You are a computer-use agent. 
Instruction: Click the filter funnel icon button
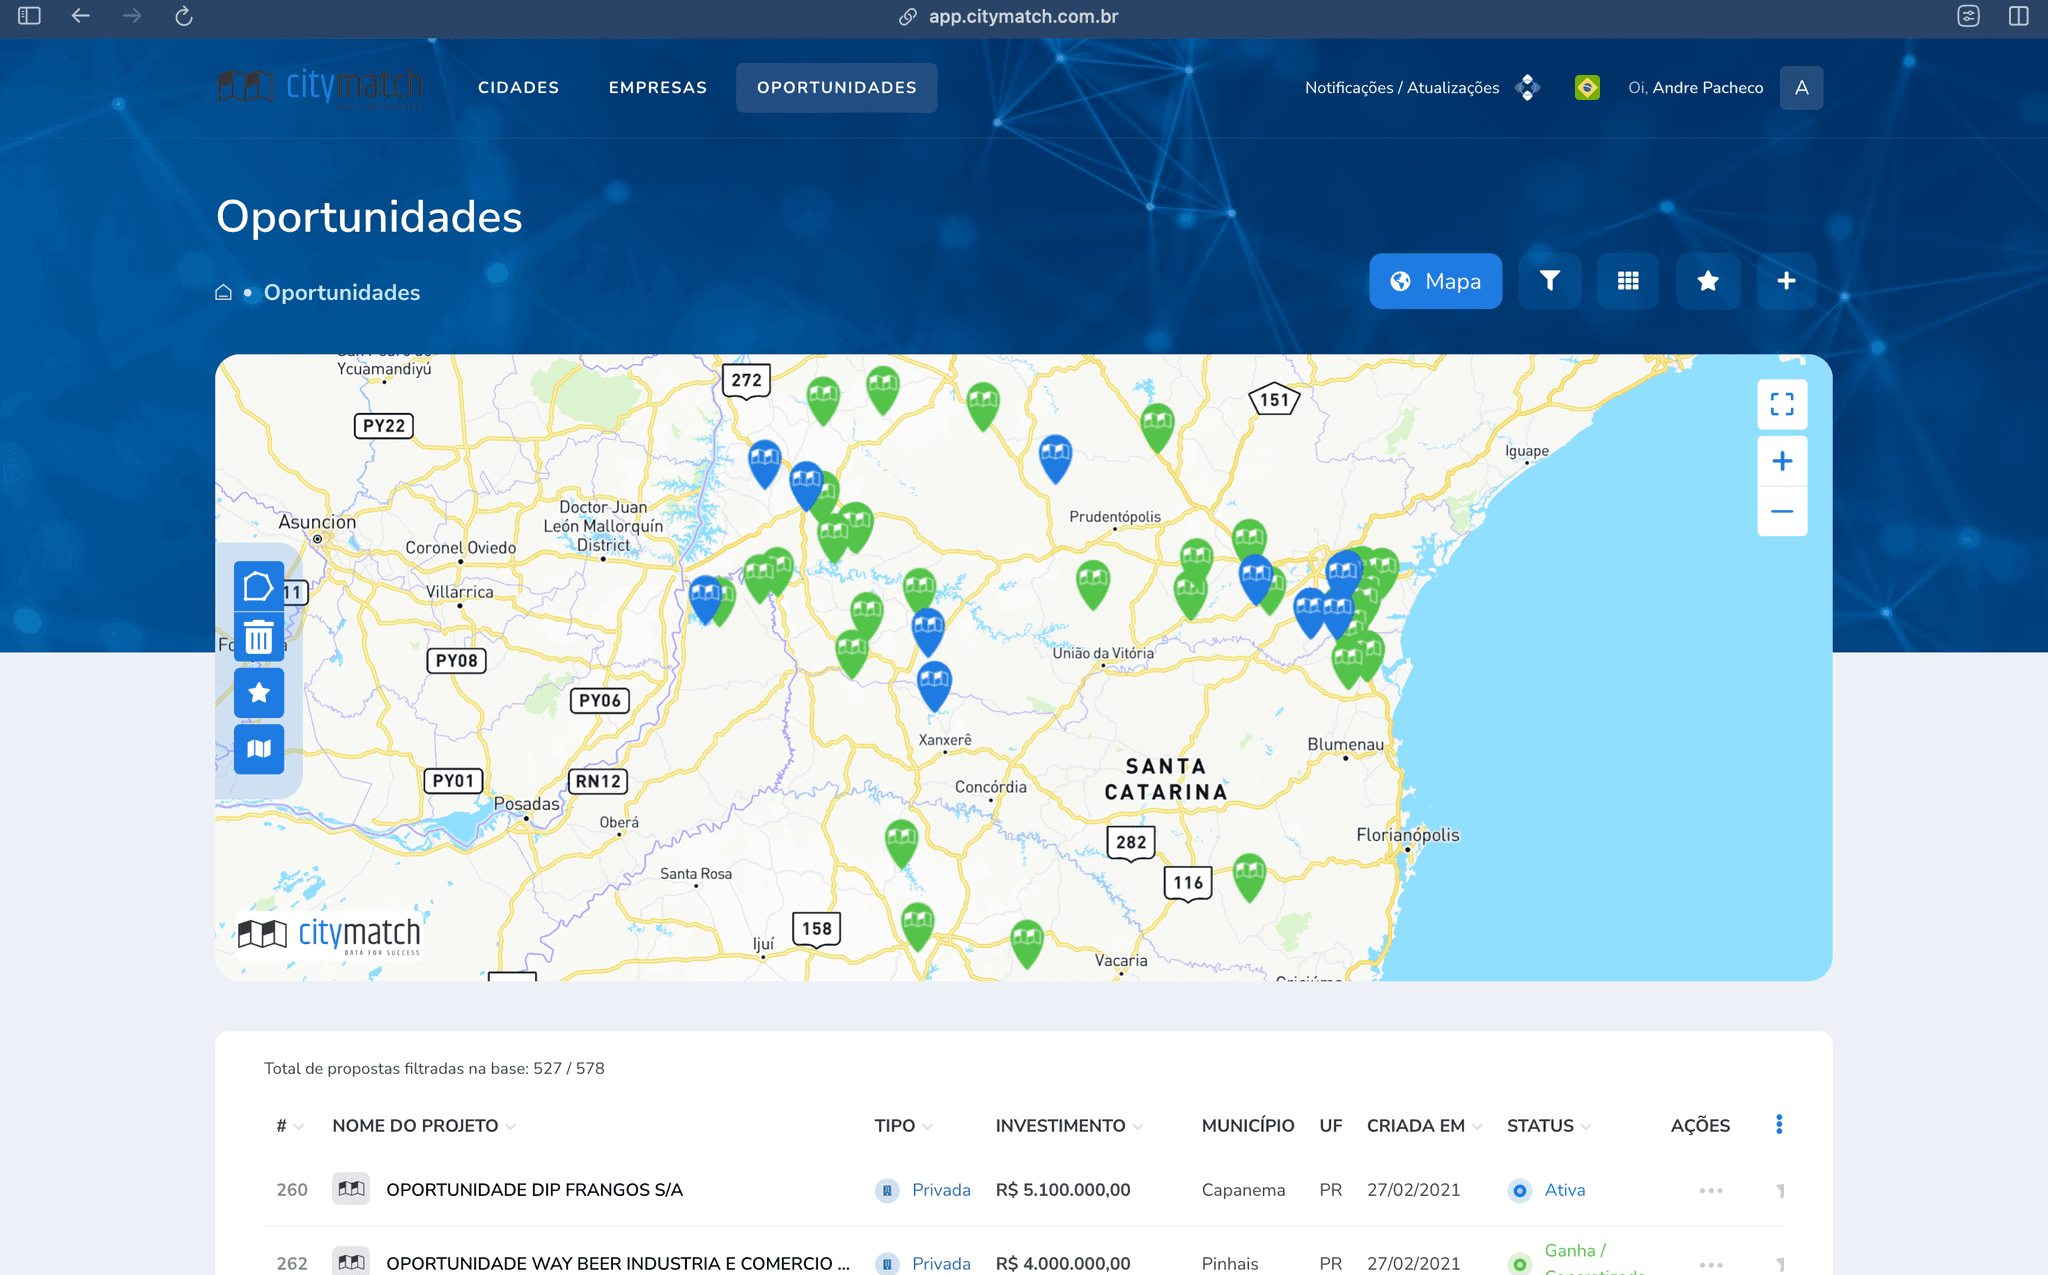coord(1549,281)
